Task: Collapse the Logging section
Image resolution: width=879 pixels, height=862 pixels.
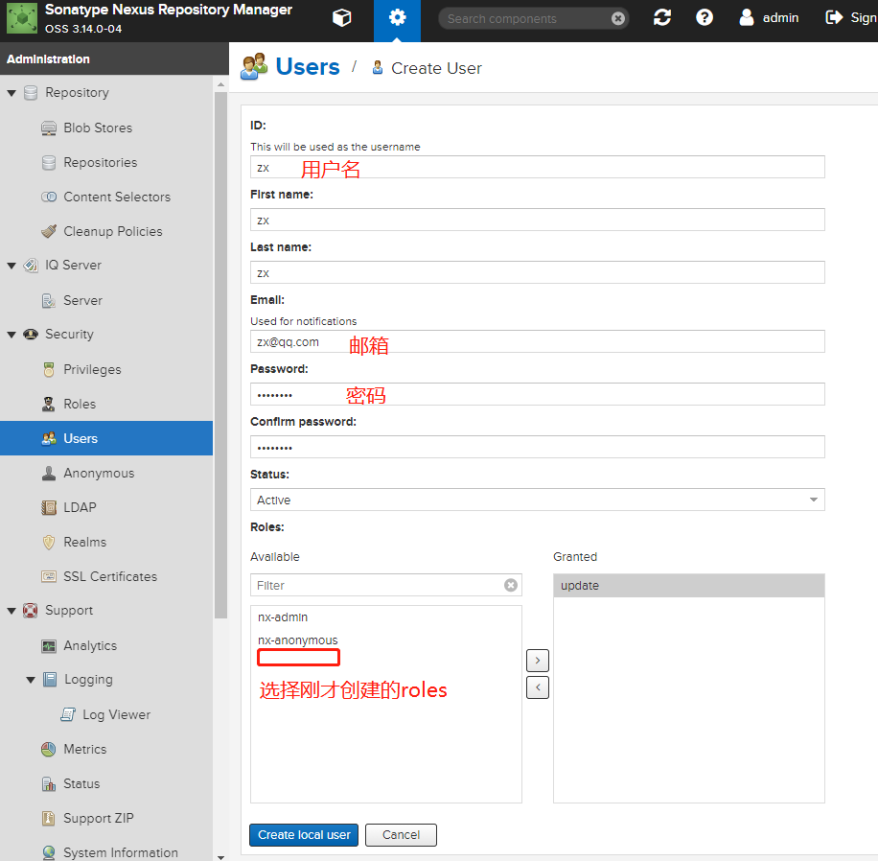Action: point(30,679)
